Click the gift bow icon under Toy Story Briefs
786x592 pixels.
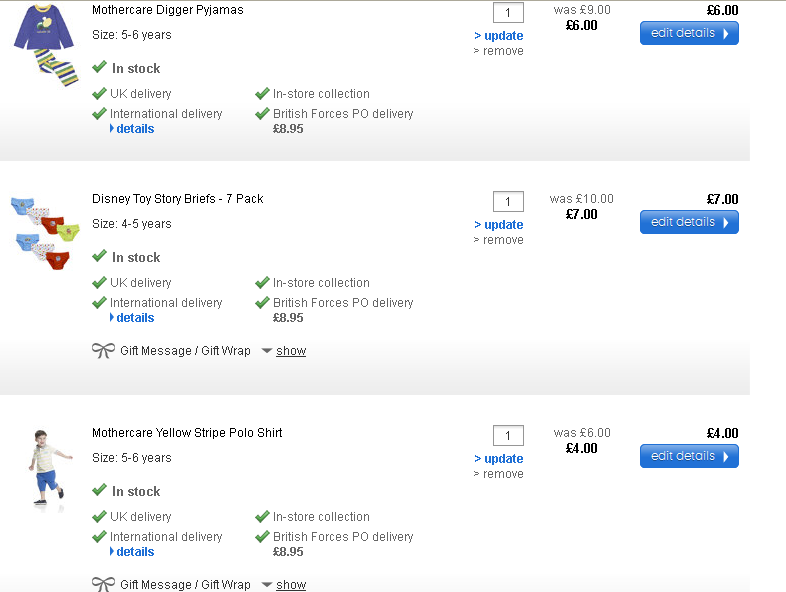(103, 351)
